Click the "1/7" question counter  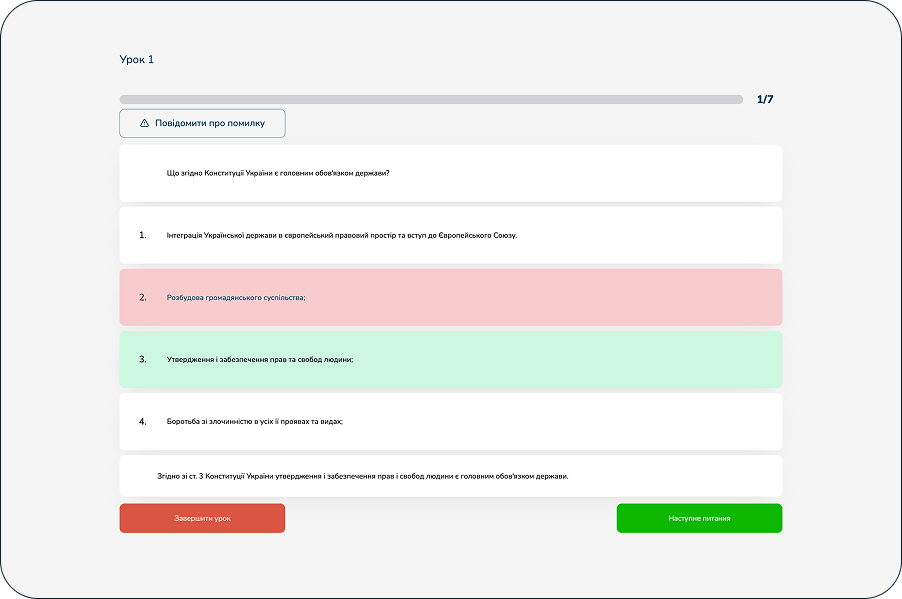click(x=764, y=100)
